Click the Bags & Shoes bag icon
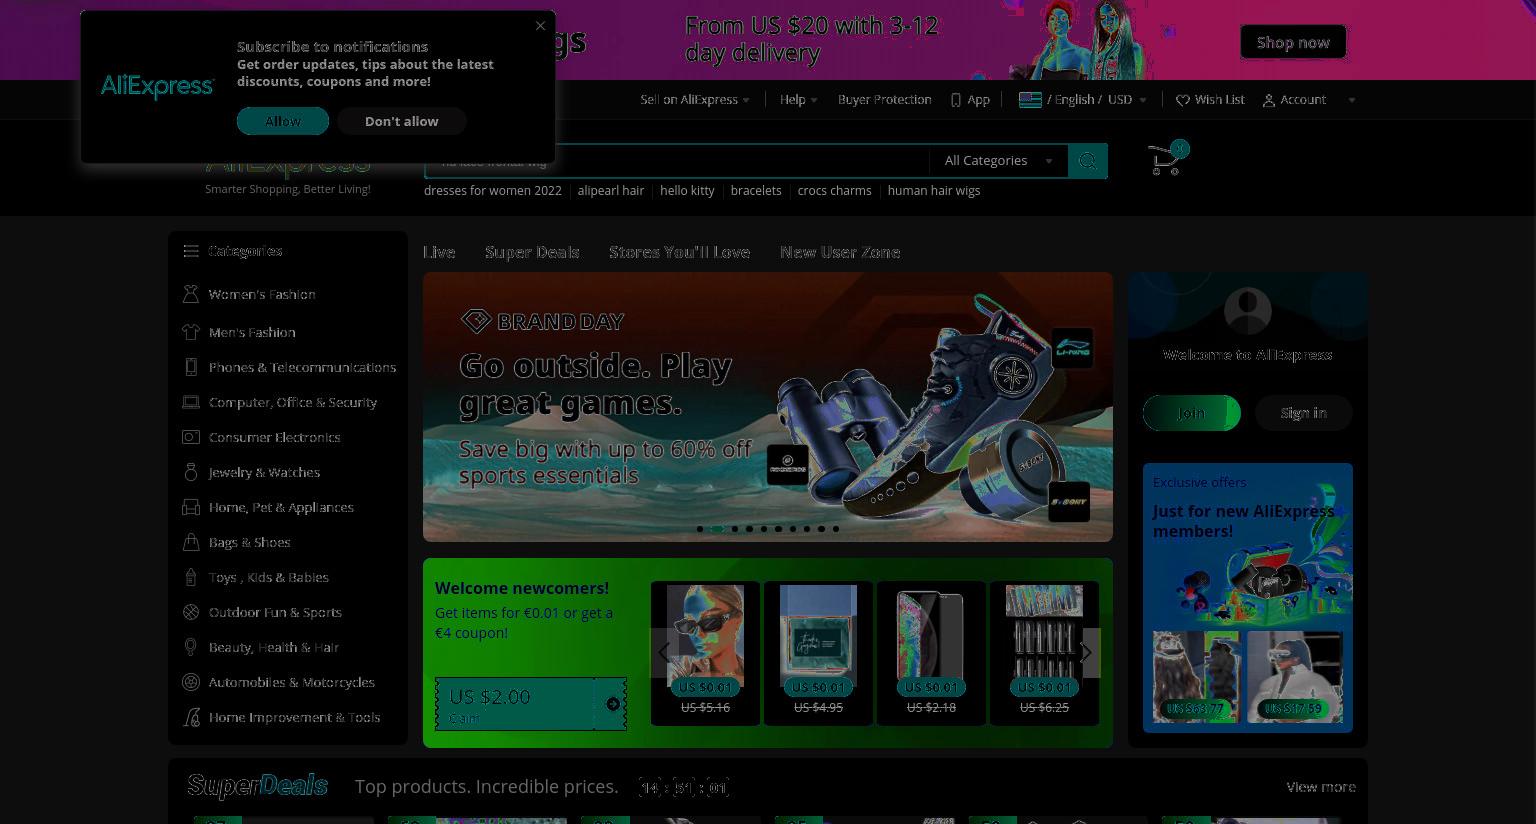The width and height of the screenshot is (1536, 824). point(191,542)
